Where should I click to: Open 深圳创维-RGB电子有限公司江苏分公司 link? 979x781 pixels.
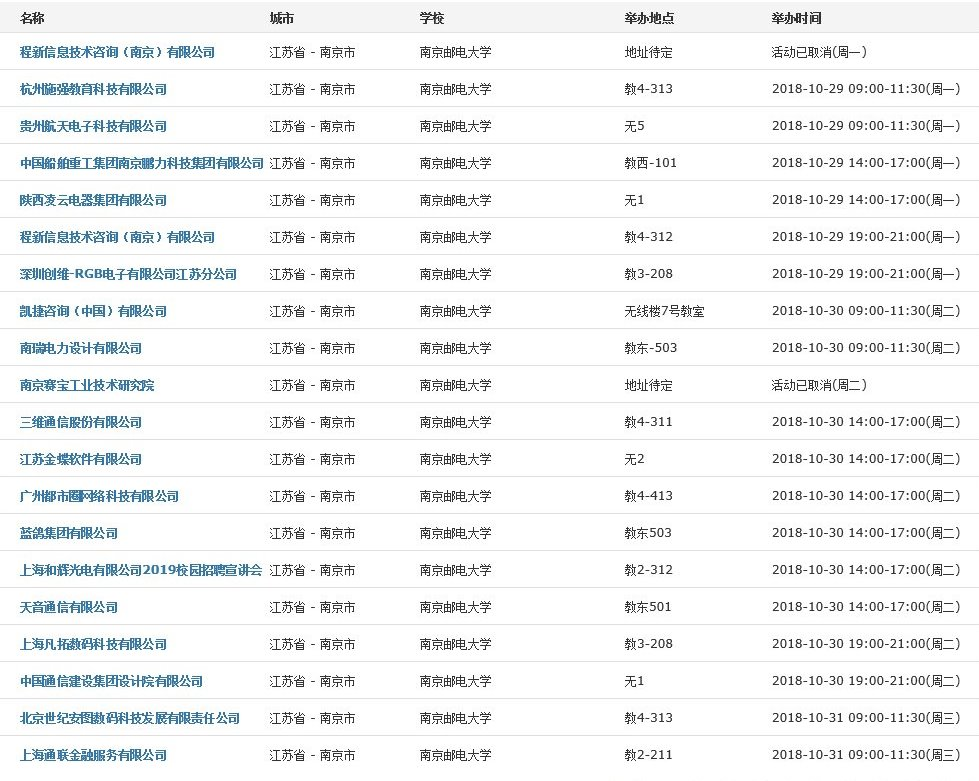128,274
